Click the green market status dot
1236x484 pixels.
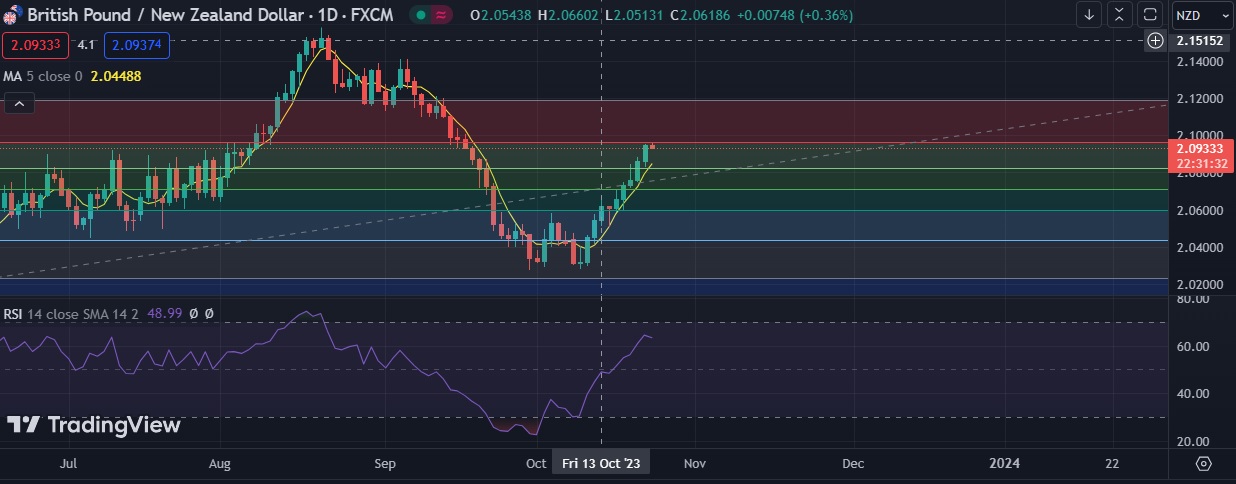click(x=420, y=15)
